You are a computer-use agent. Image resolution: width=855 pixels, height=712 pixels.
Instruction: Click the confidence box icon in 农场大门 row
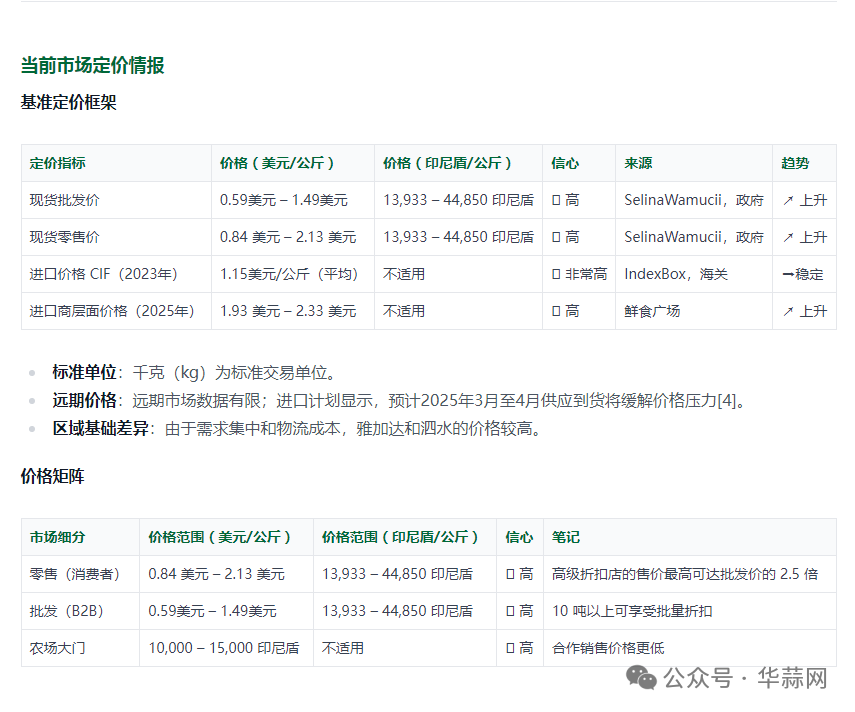click(x=510, y=648)
